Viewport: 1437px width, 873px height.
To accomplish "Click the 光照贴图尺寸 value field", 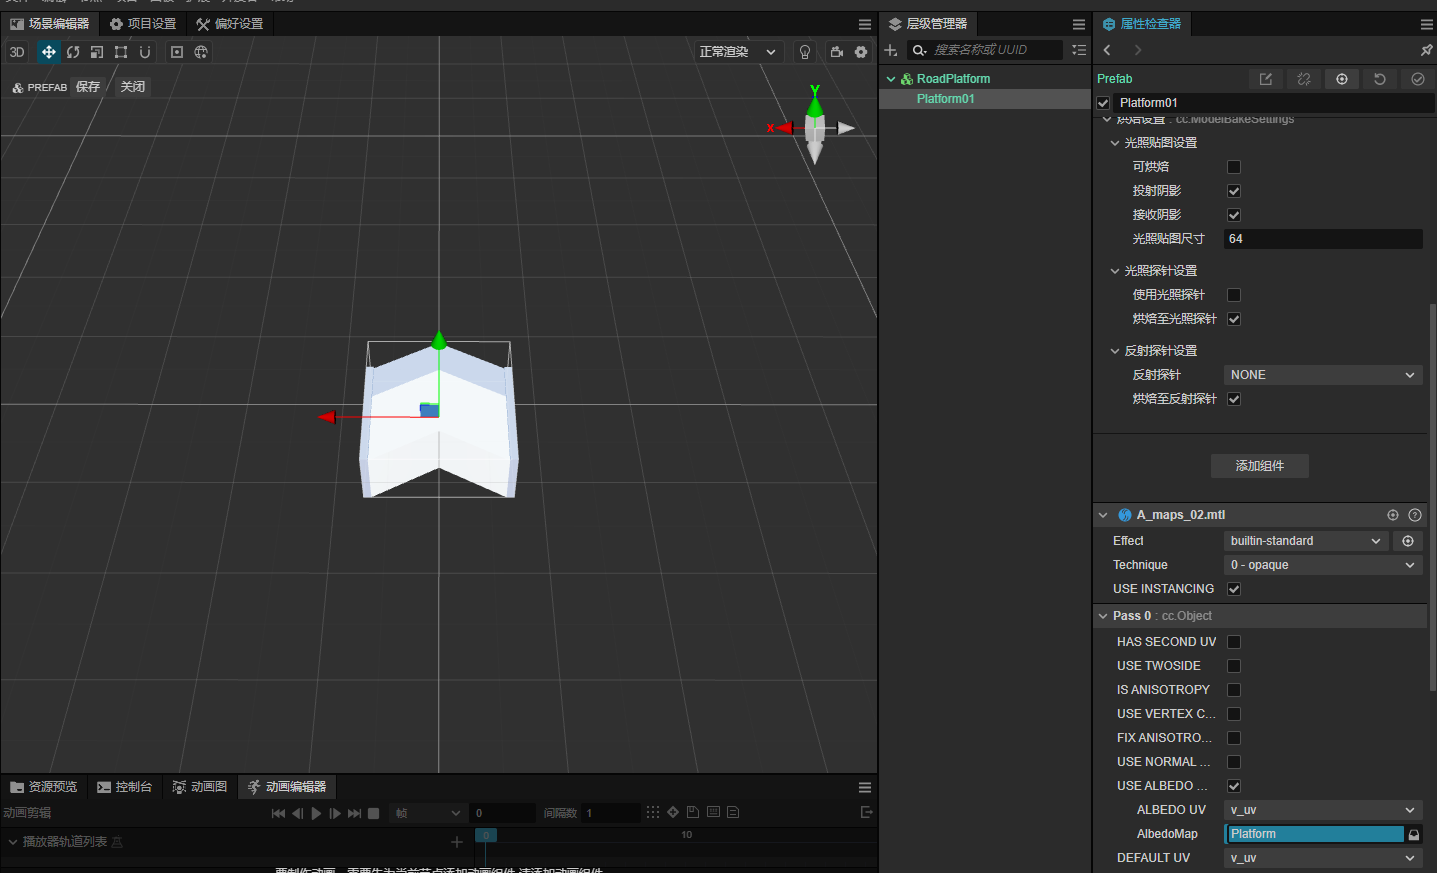I will 1323,239.
